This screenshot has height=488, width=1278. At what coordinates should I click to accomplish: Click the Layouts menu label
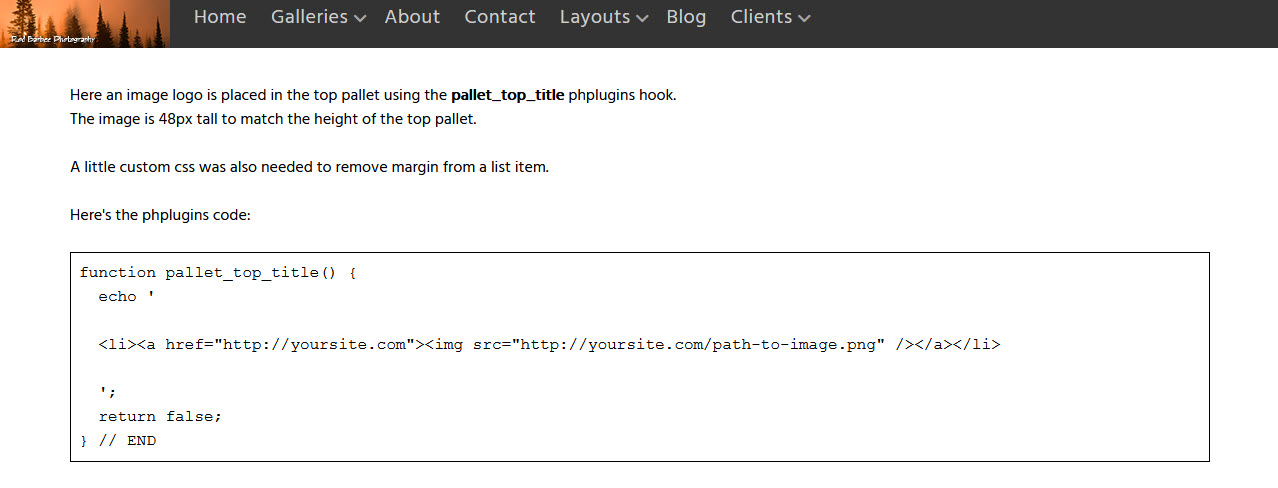point(595,17)
